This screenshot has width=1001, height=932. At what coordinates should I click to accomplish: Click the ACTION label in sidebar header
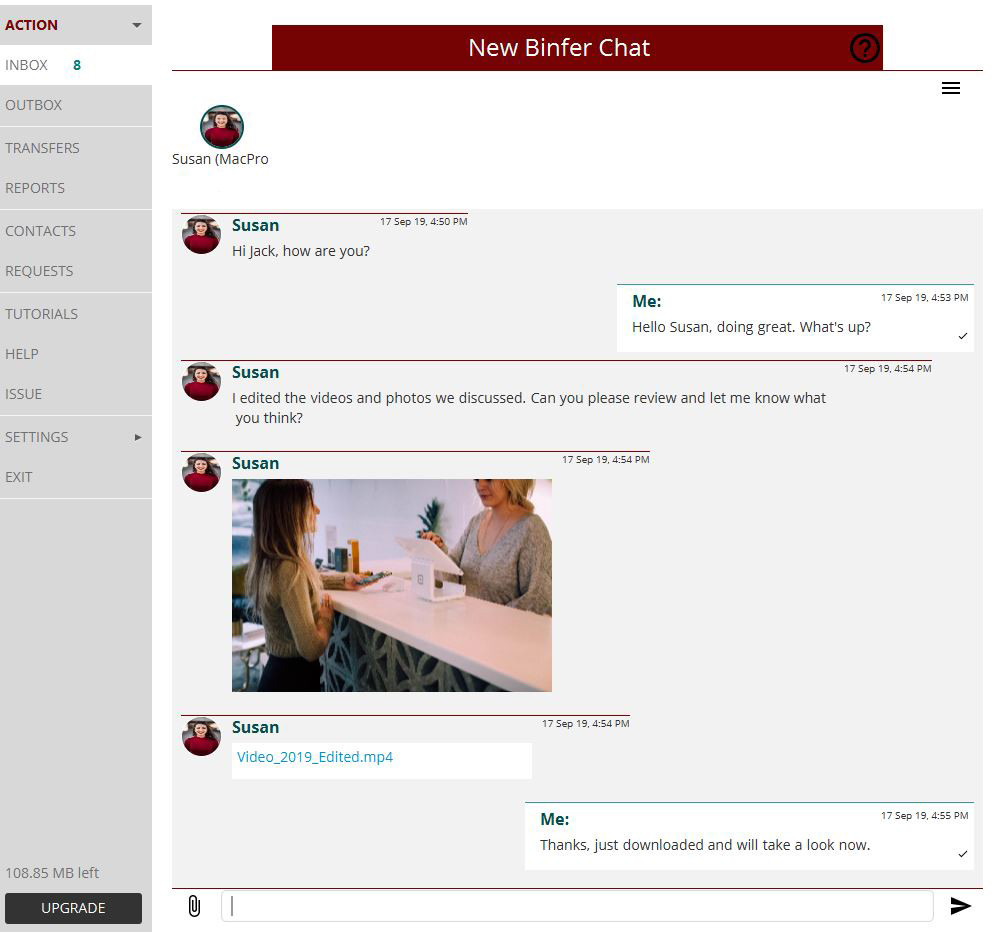(31, 25)
